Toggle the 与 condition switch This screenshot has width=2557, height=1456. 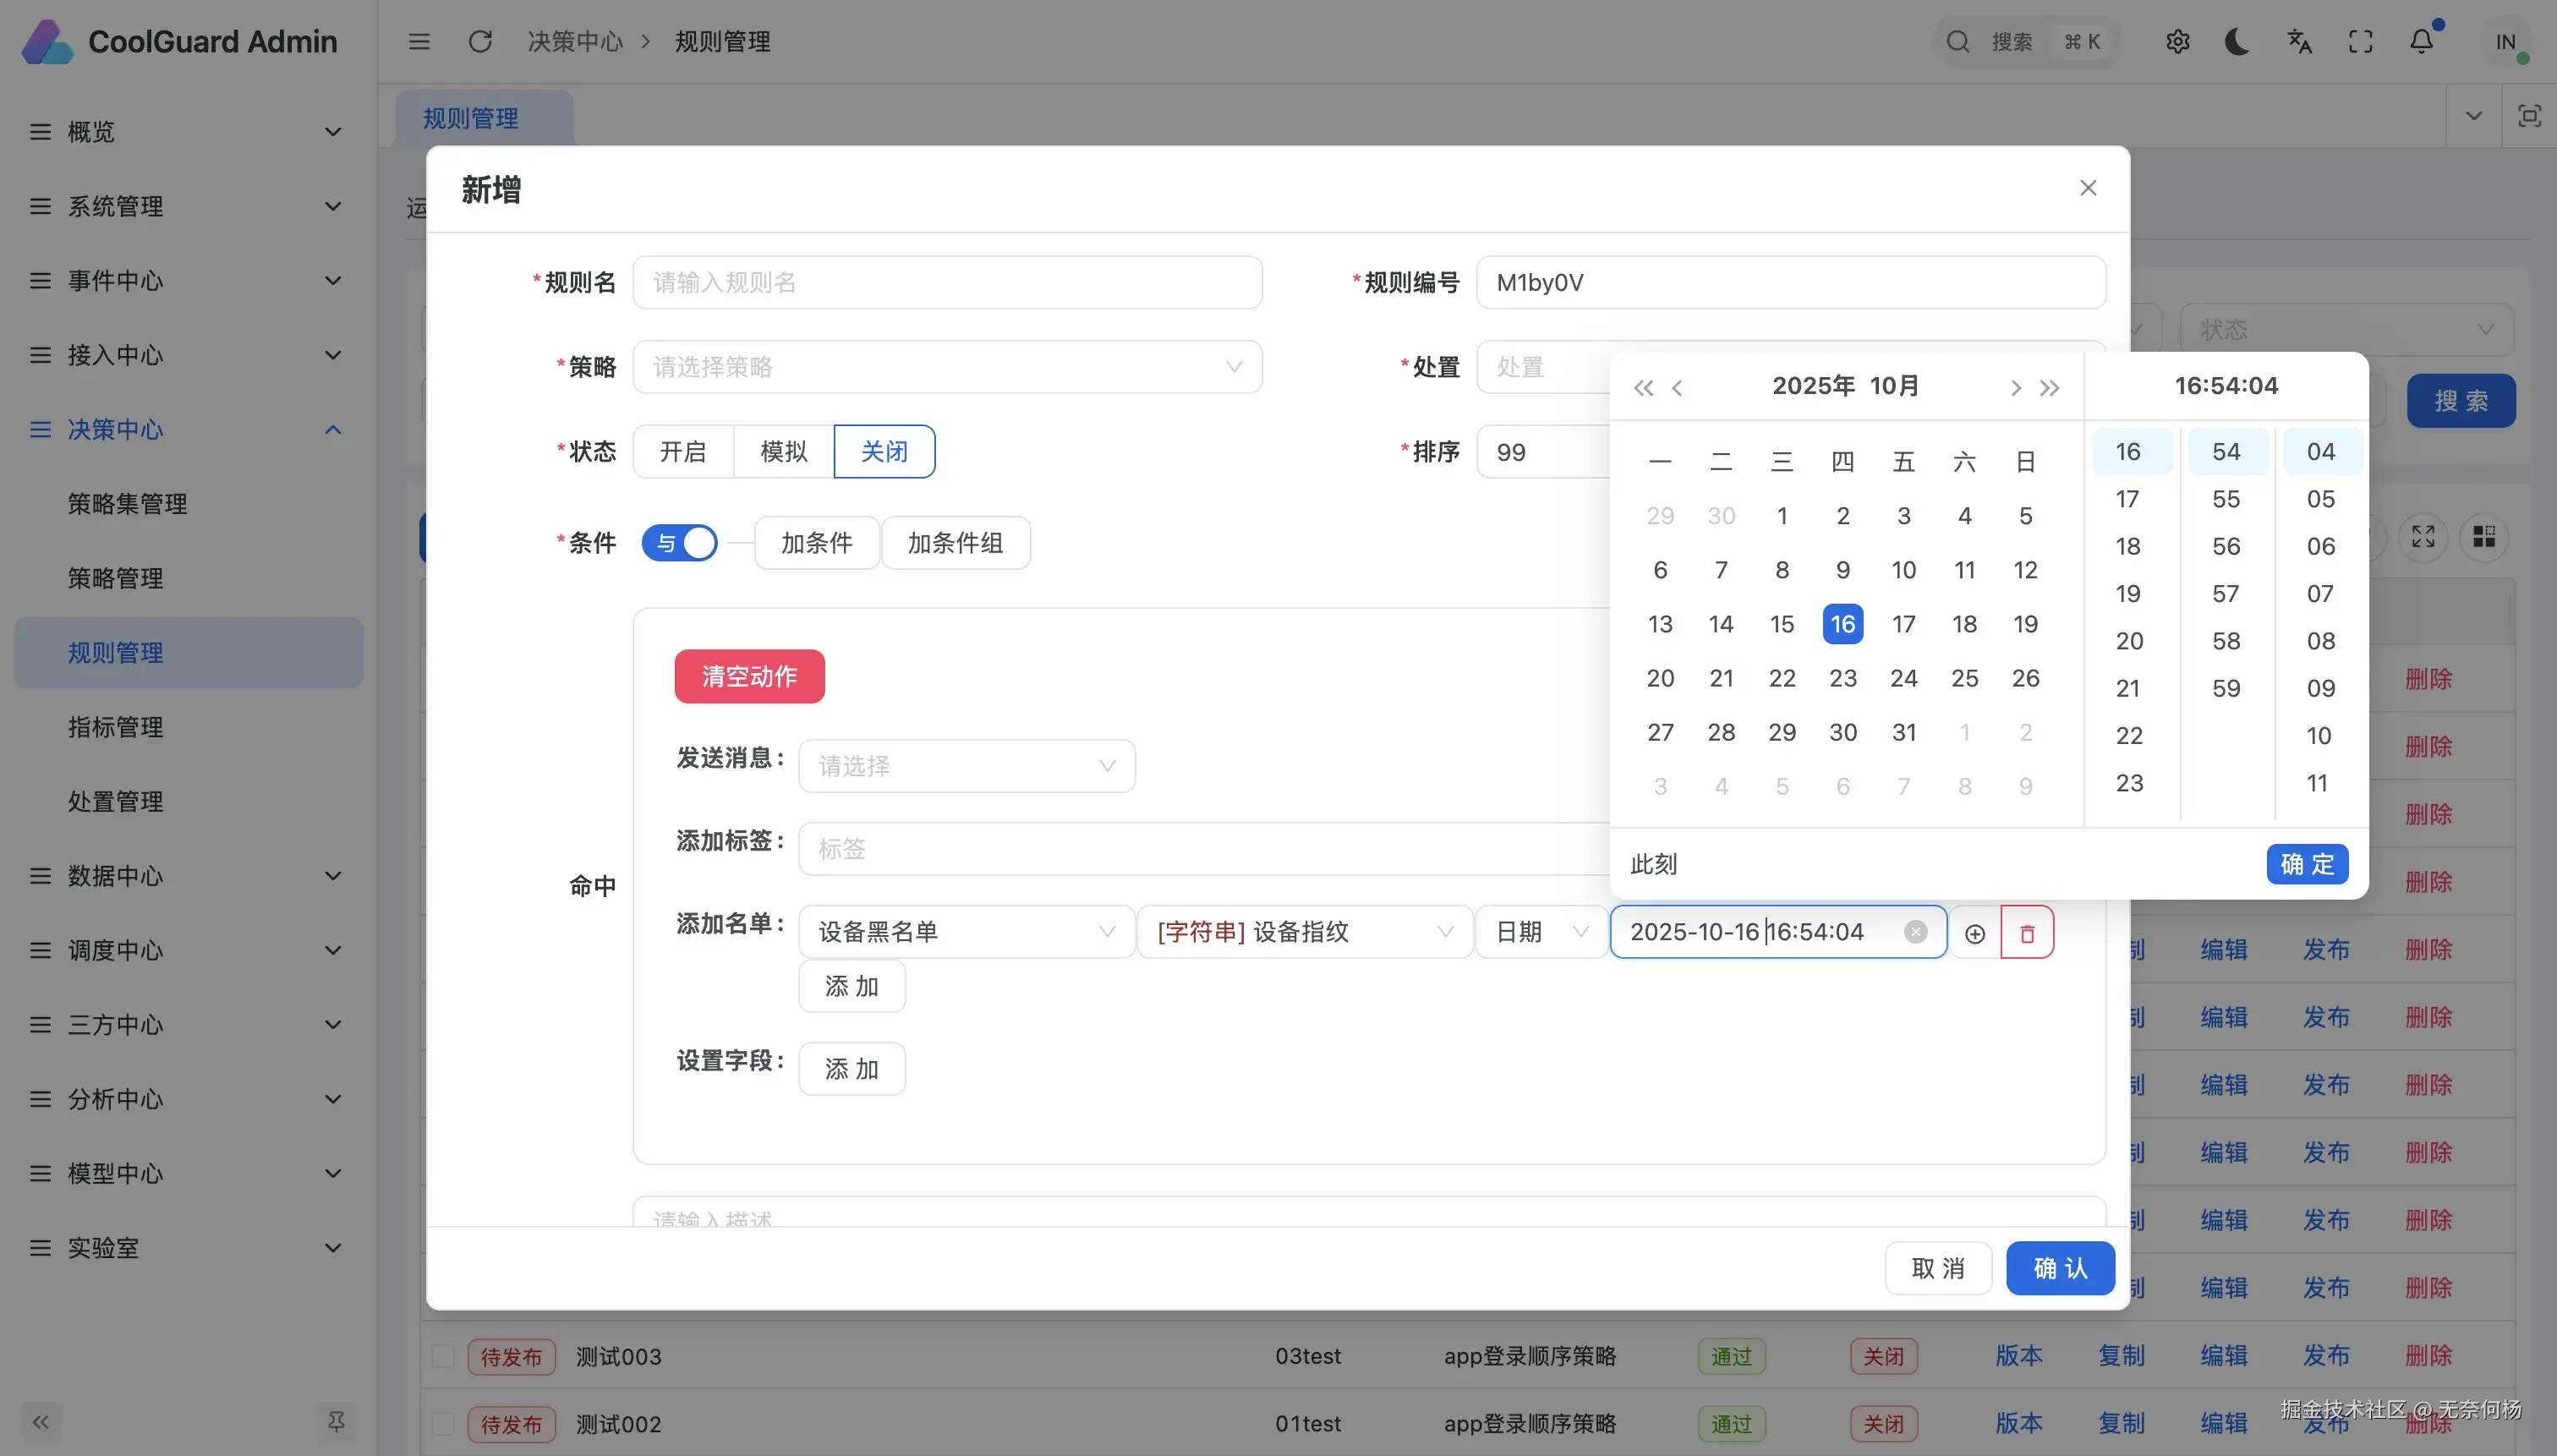[x=680, y=543]
